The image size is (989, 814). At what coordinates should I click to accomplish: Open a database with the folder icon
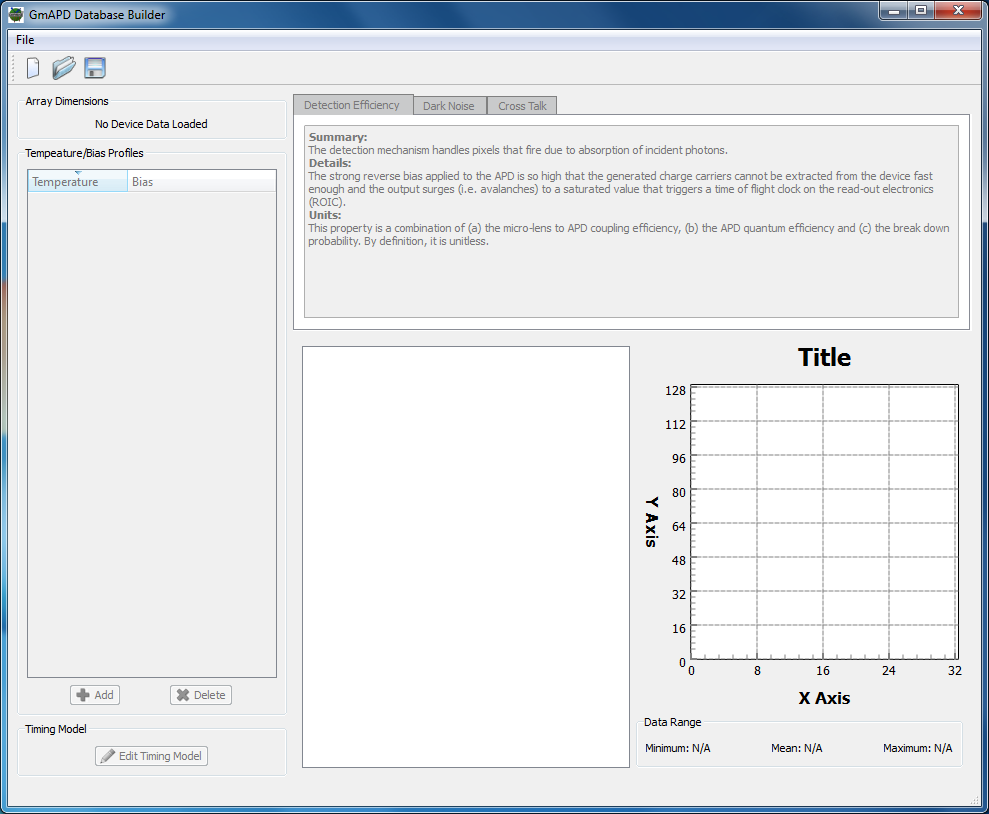tap(64, 68)
